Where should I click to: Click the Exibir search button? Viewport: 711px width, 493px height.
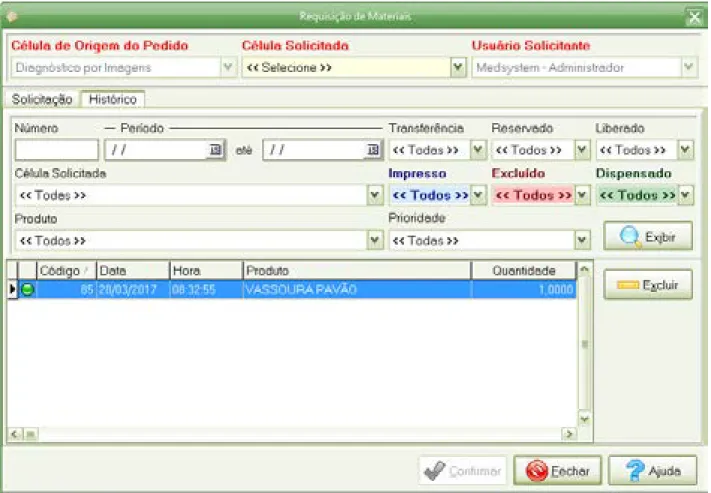pos(648,236)
